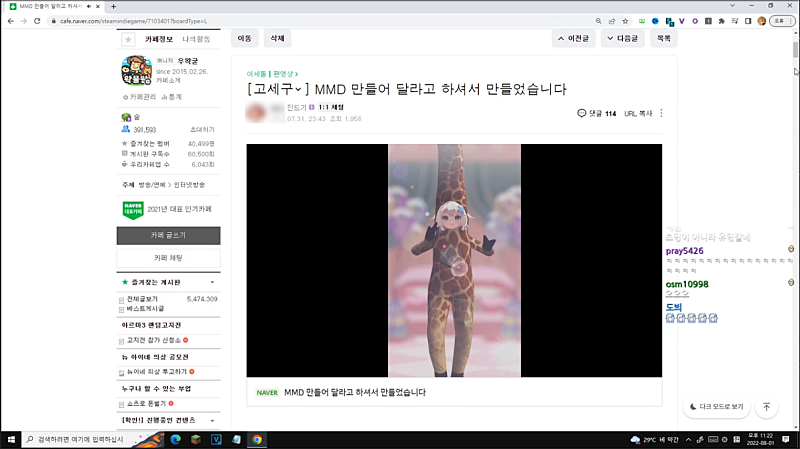Open the Chrome profile avatar
Image resolution: width=800 pixels, height=449 pixels.
(x=762, y=21)
